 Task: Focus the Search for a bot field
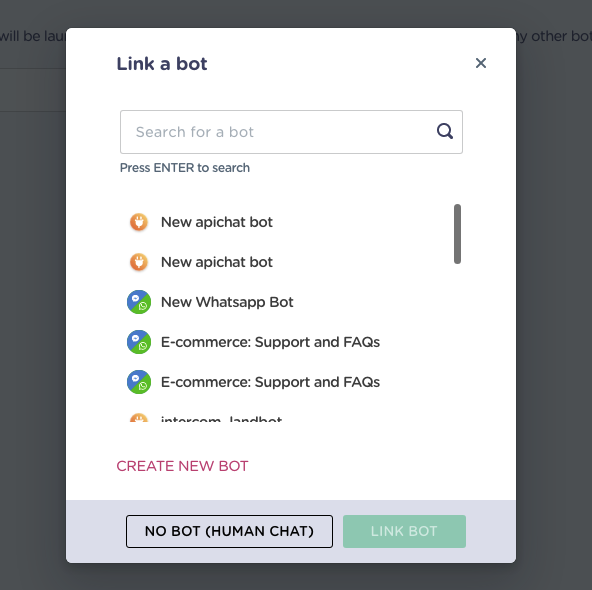tap(291, 132)
